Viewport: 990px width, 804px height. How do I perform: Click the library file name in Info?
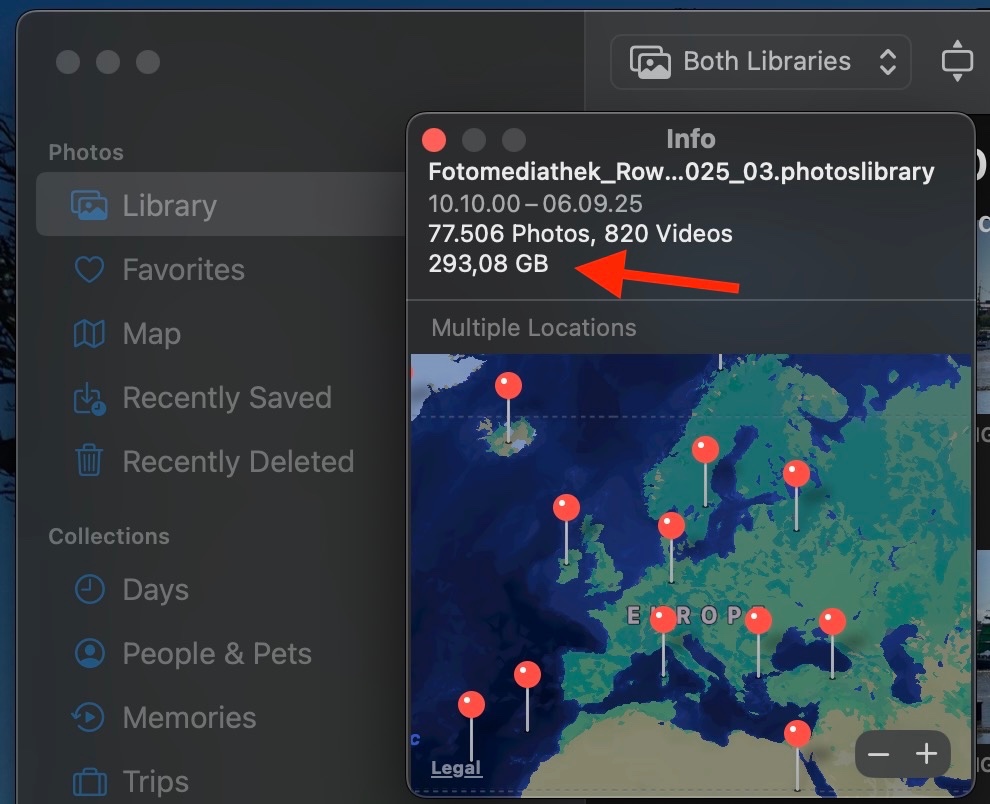[x=680, y=172]
